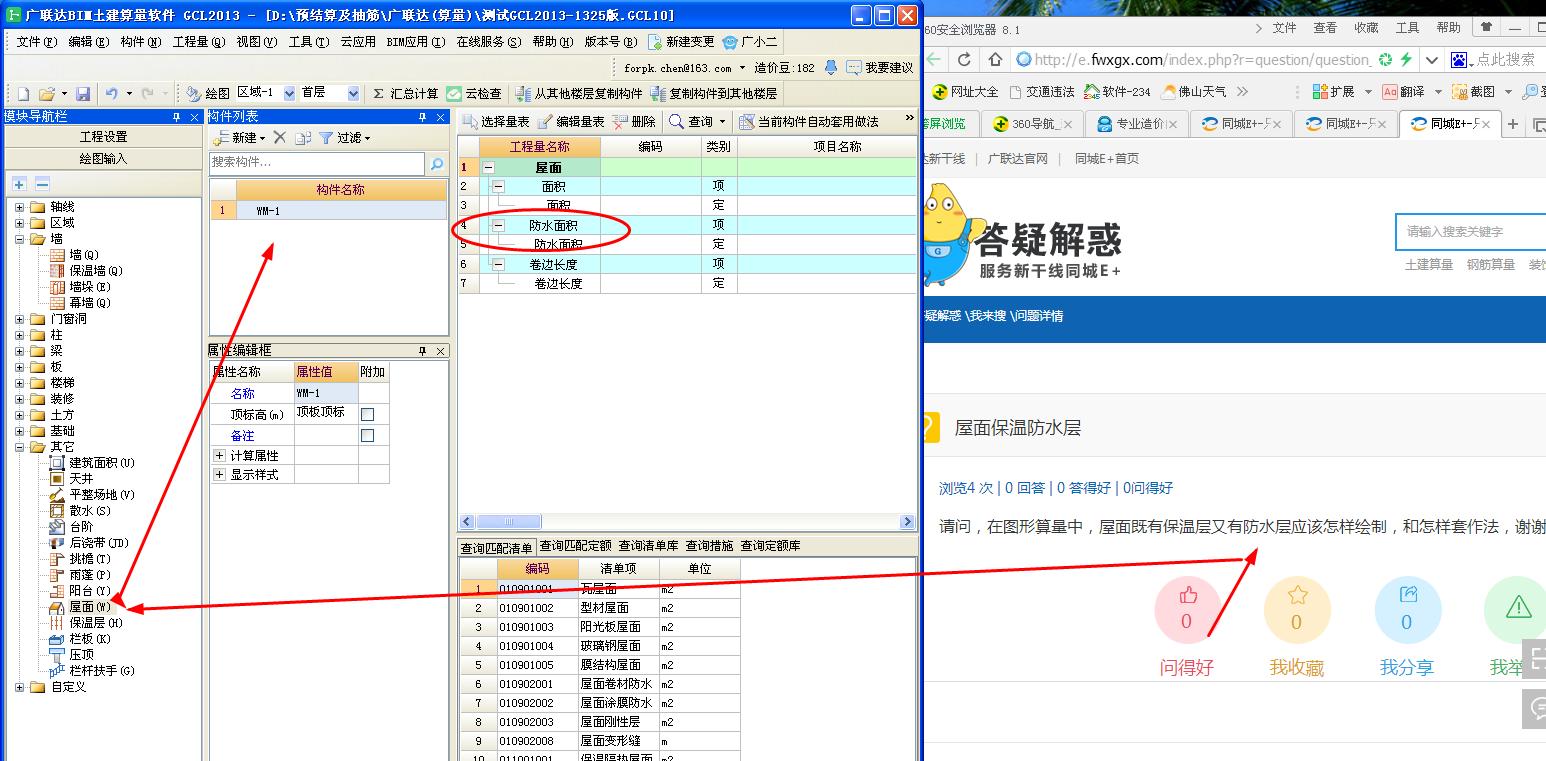Toggle checkbox in 顶标高 property row
The width and height of the screenshot is (1546, 761).
click(367, 414)
